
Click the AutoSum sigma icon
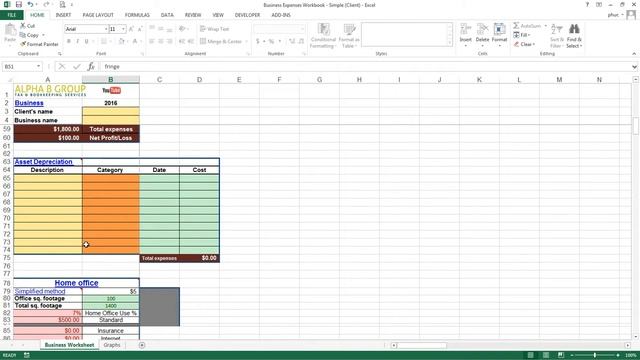click(x=516, y=26)
